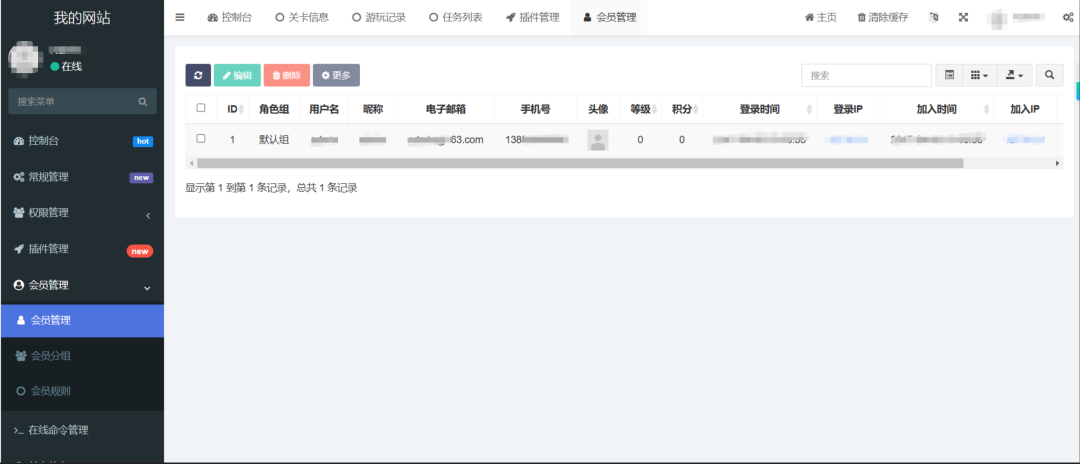Click the 默认组 cell in row 1
The height and width of the screenshot is (464, 1080).
click(x=274, y=140)
